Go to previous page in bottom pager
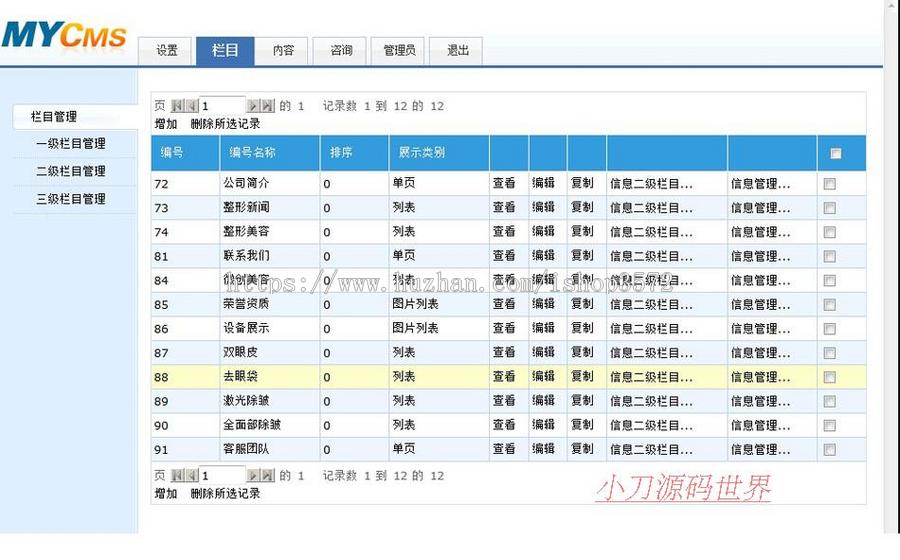900x560 pixels. coord(191,475)
